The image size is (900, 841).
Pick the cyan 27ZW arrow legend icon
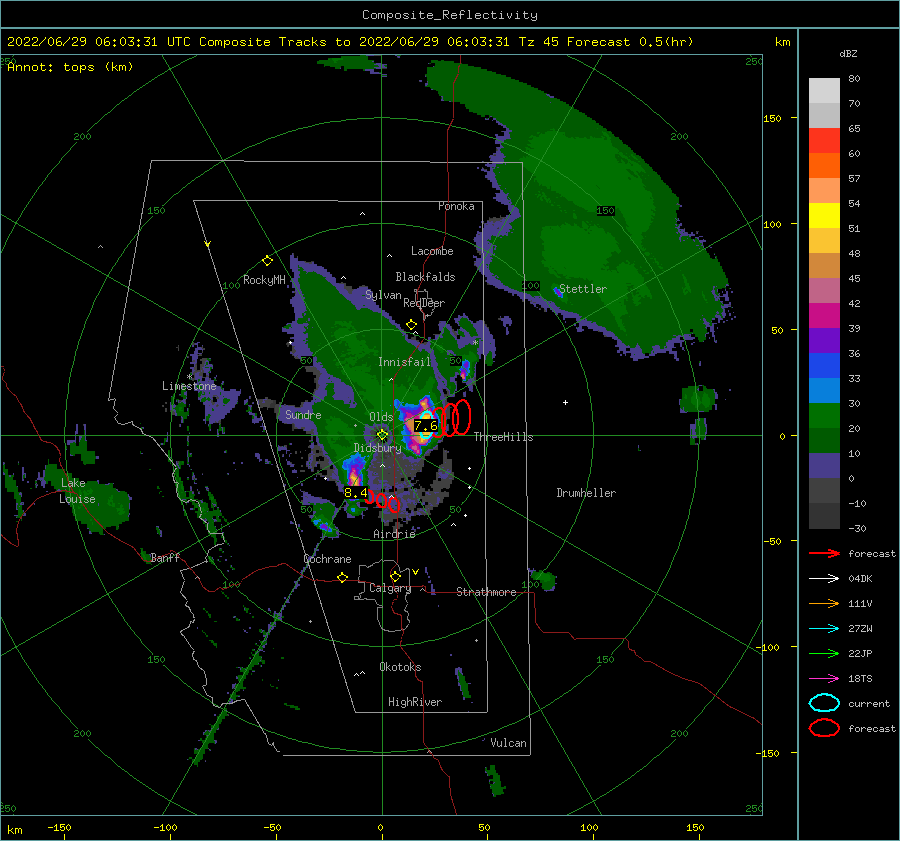824,629
